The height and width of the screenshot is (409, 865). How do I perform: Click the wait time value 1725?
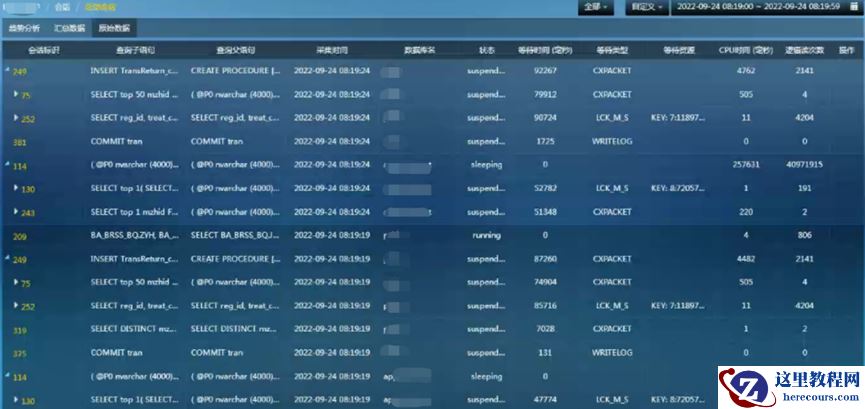pyautogui.click(x=545, y=141)
